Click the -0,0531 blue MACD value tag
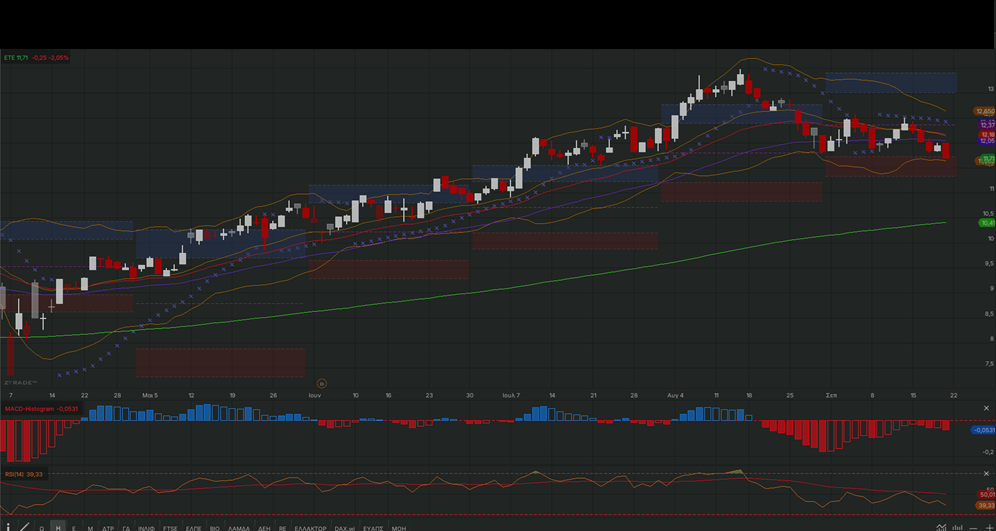 point(984,430)
